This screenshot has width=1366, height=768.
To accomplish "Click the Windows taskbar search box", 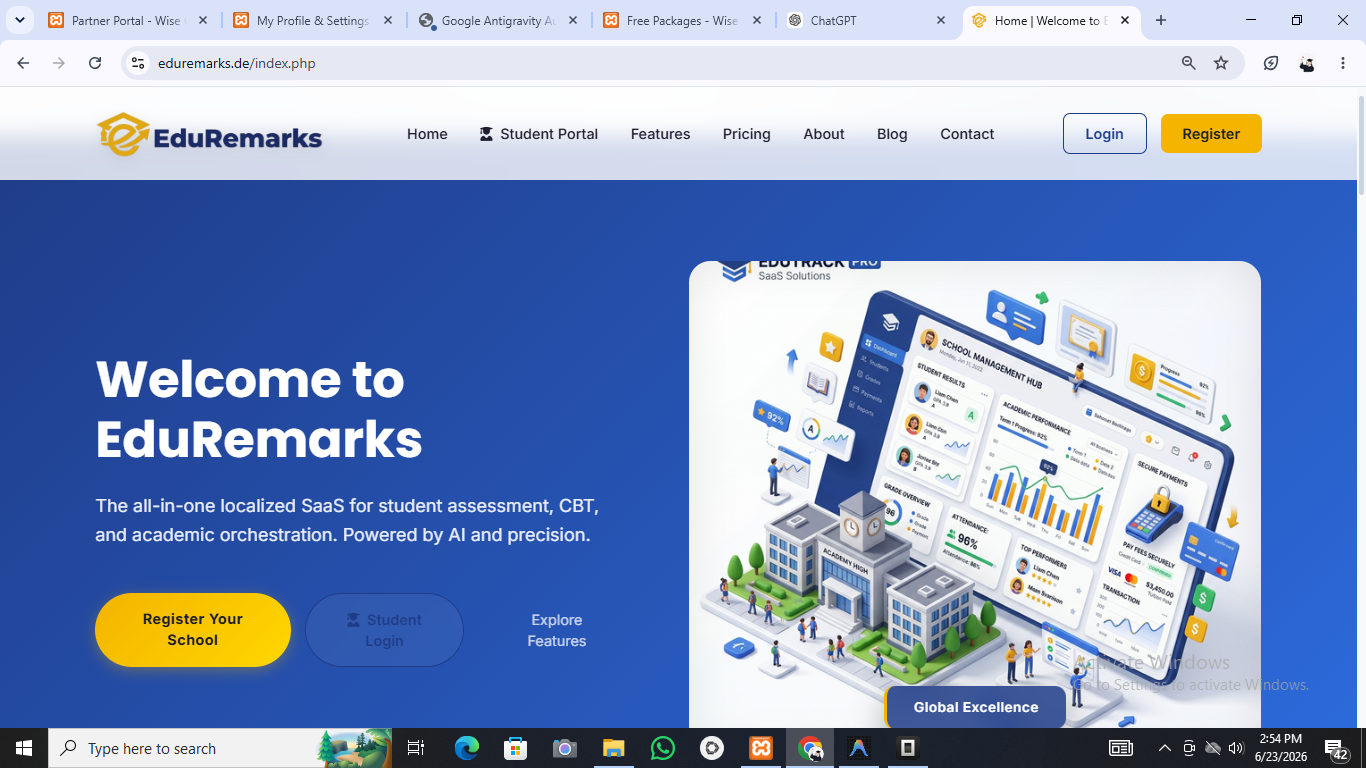I will pos(220,748).
